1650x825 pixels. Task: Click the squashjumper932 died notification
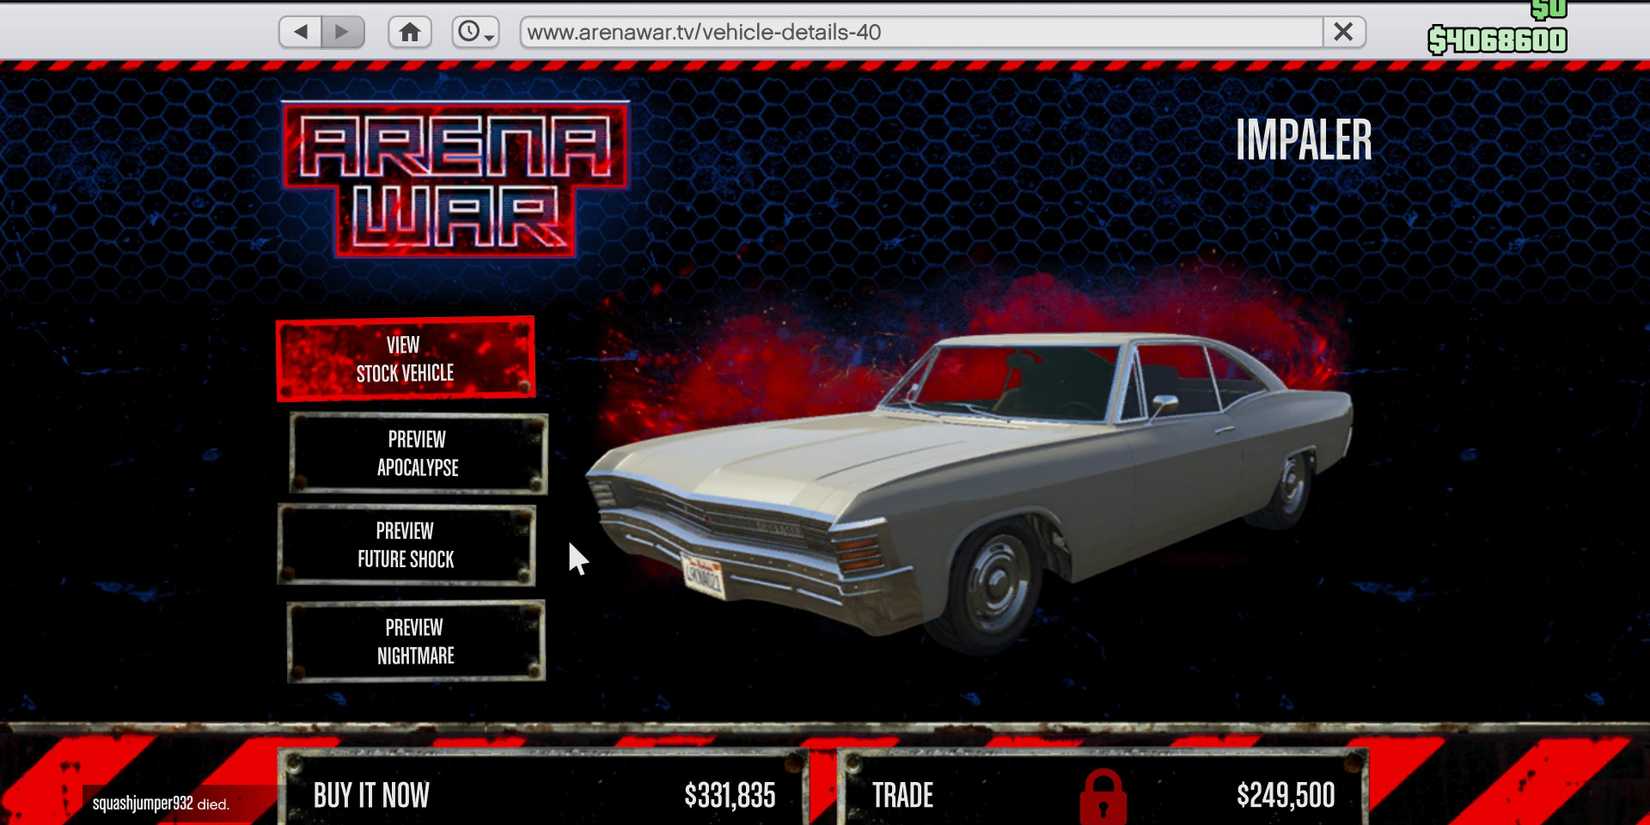pos(161,804)
